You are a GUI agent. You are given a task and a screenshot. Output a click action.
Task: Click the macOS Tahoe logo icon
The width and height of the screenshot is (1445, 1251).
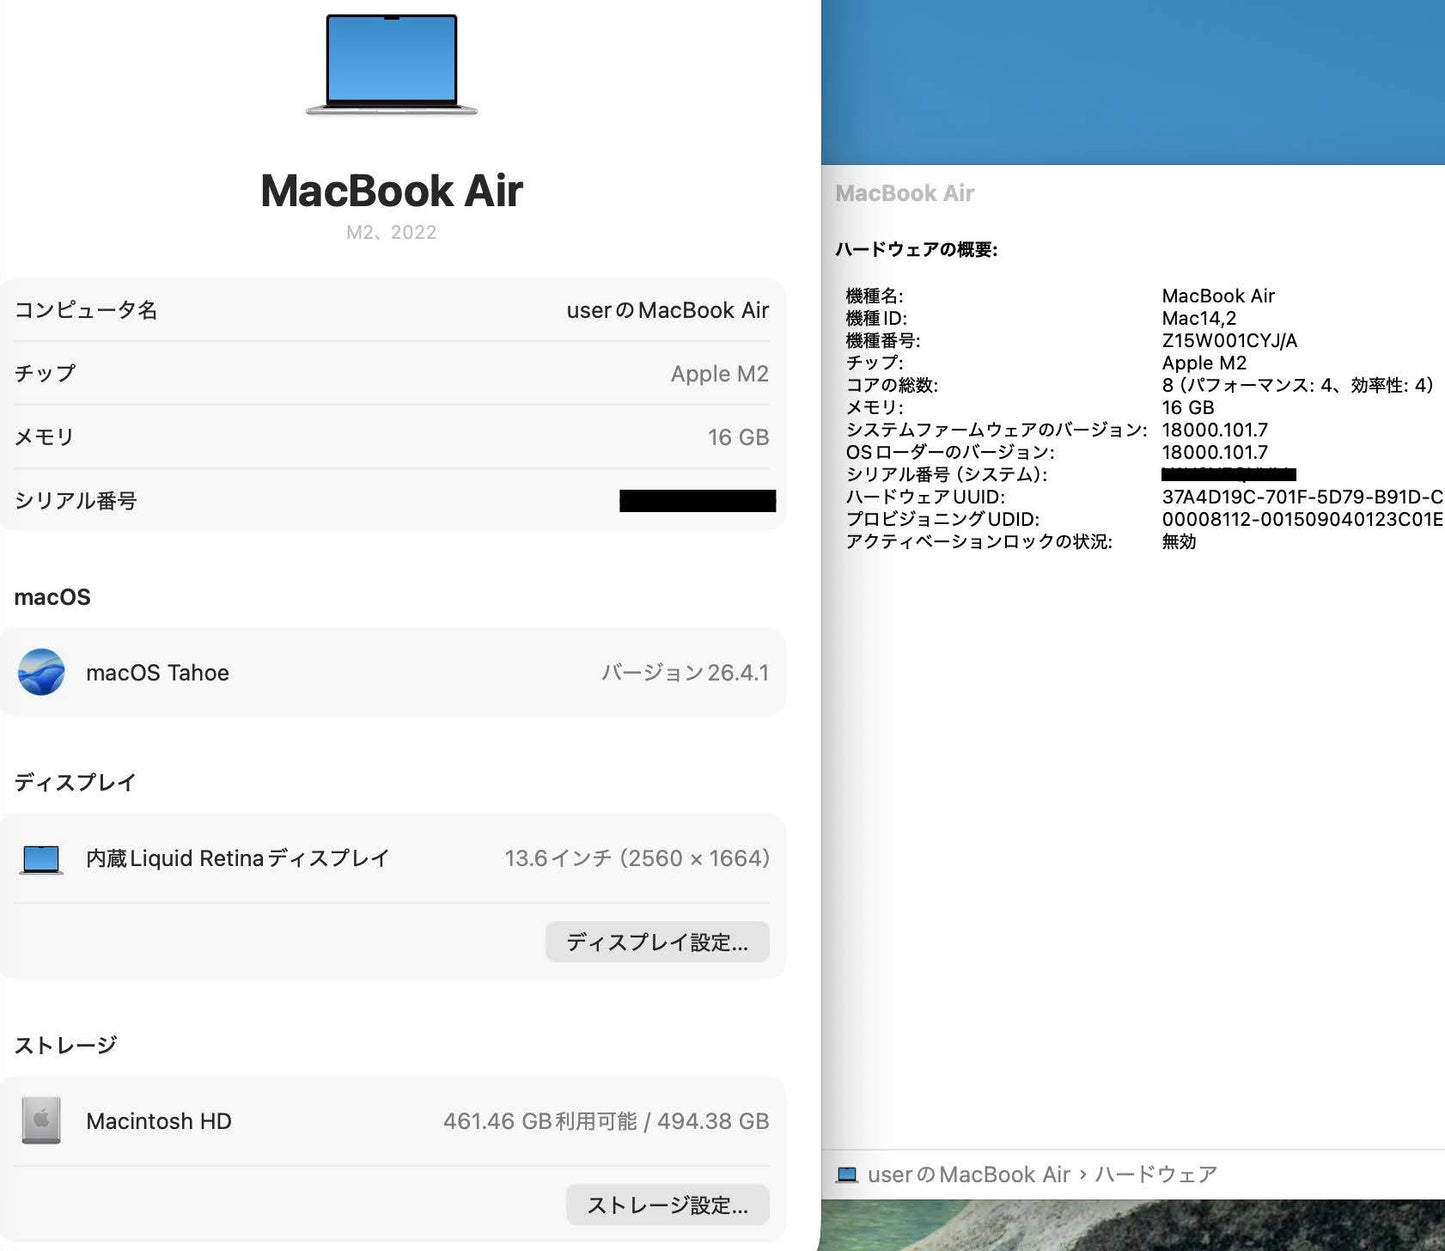point(41,672)
